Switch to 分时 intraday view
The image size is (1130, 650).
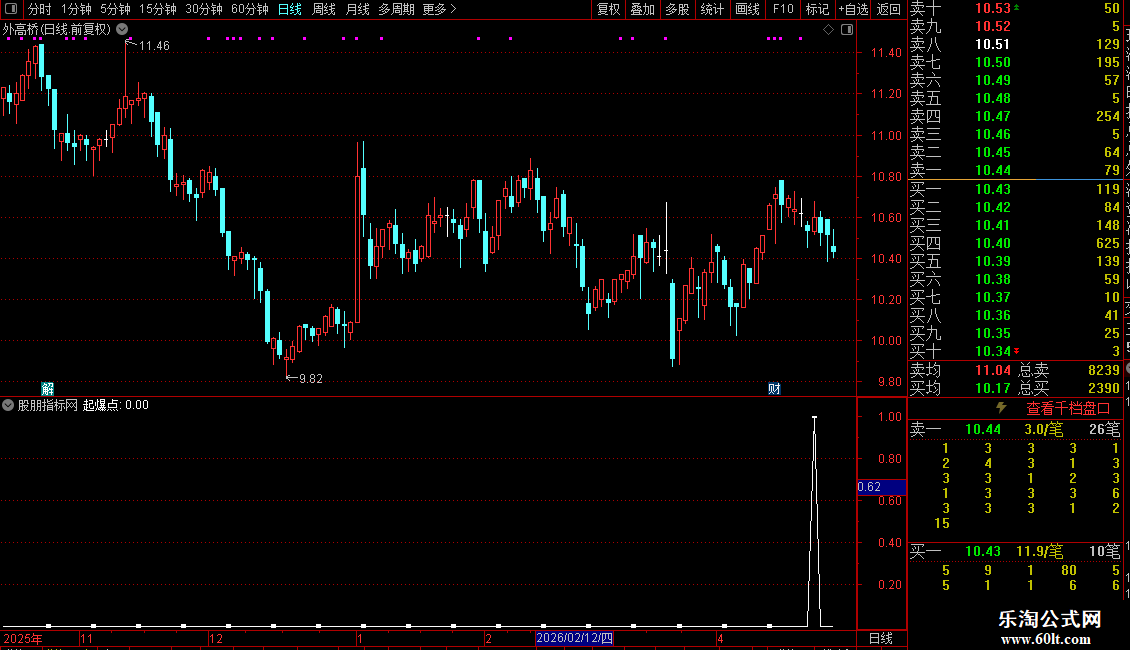click(x=40, y=9)
